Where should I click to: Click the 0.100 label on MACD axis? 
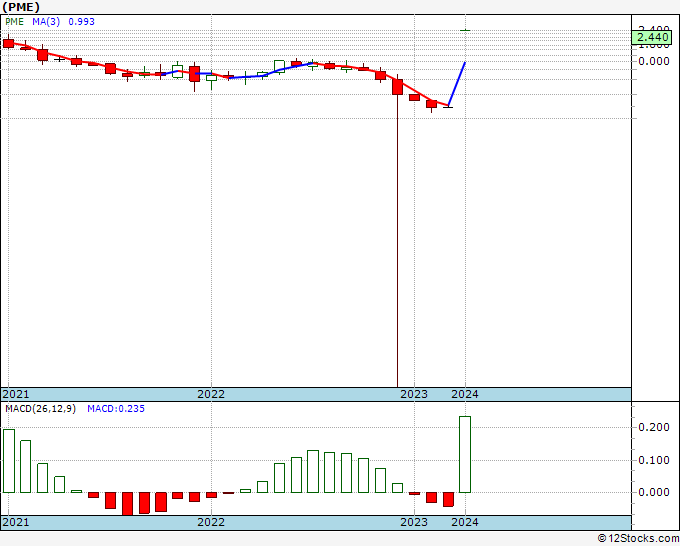pyautogui.click(x=654, y=460)
